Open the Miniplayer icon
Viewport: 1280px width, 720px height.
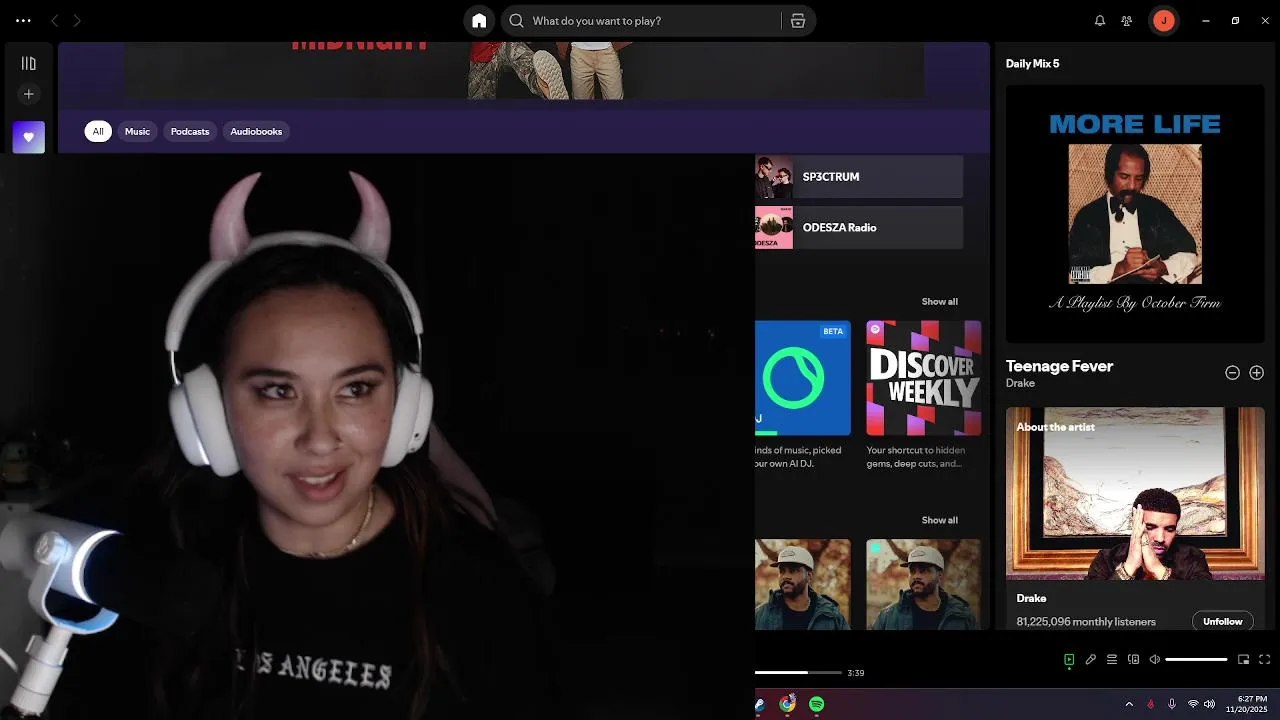pos(1244,660)
